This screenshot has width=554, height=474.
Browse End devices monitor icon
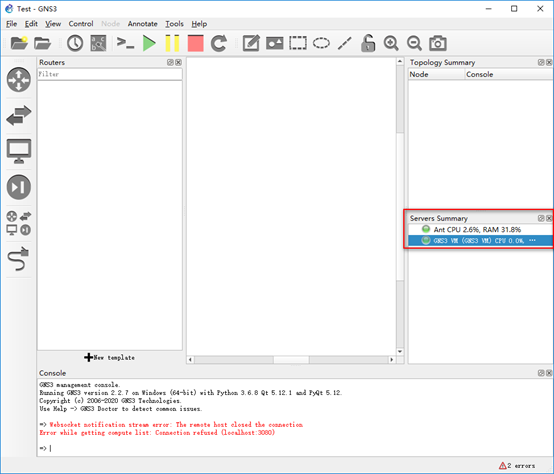click(19, 151)
